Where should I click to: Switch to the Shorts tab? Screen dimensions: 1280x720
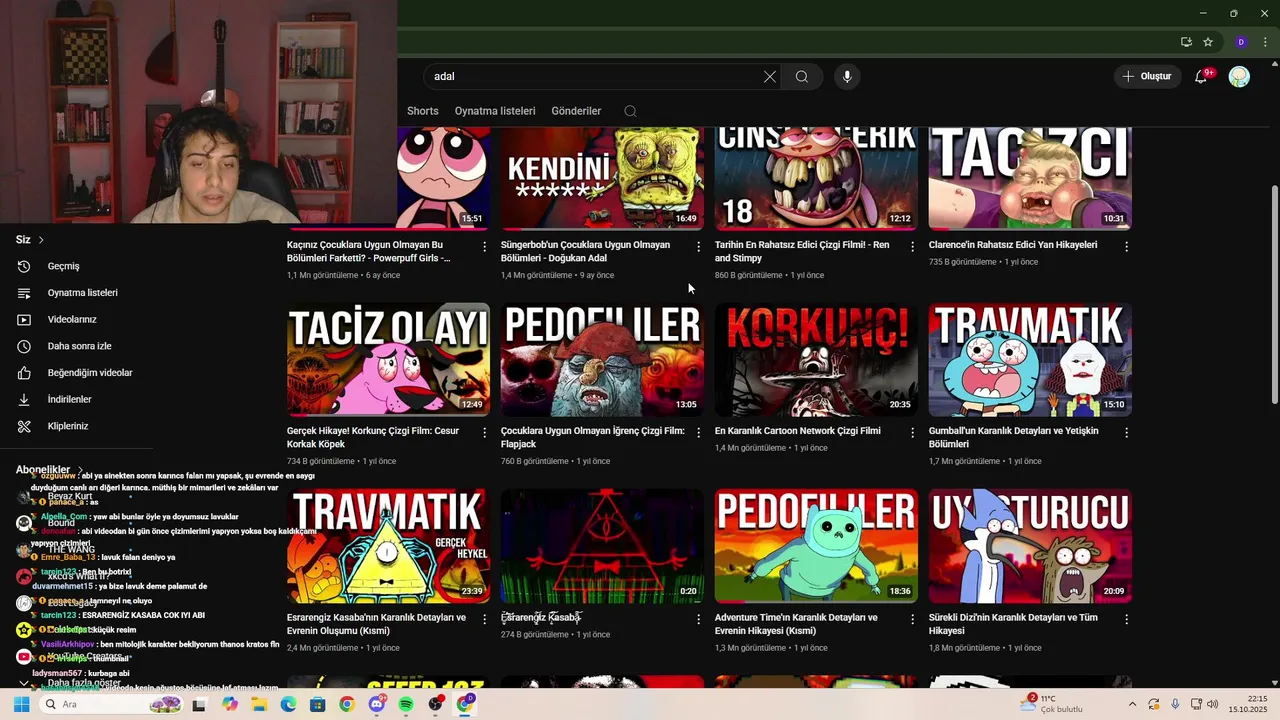point(422,111)
